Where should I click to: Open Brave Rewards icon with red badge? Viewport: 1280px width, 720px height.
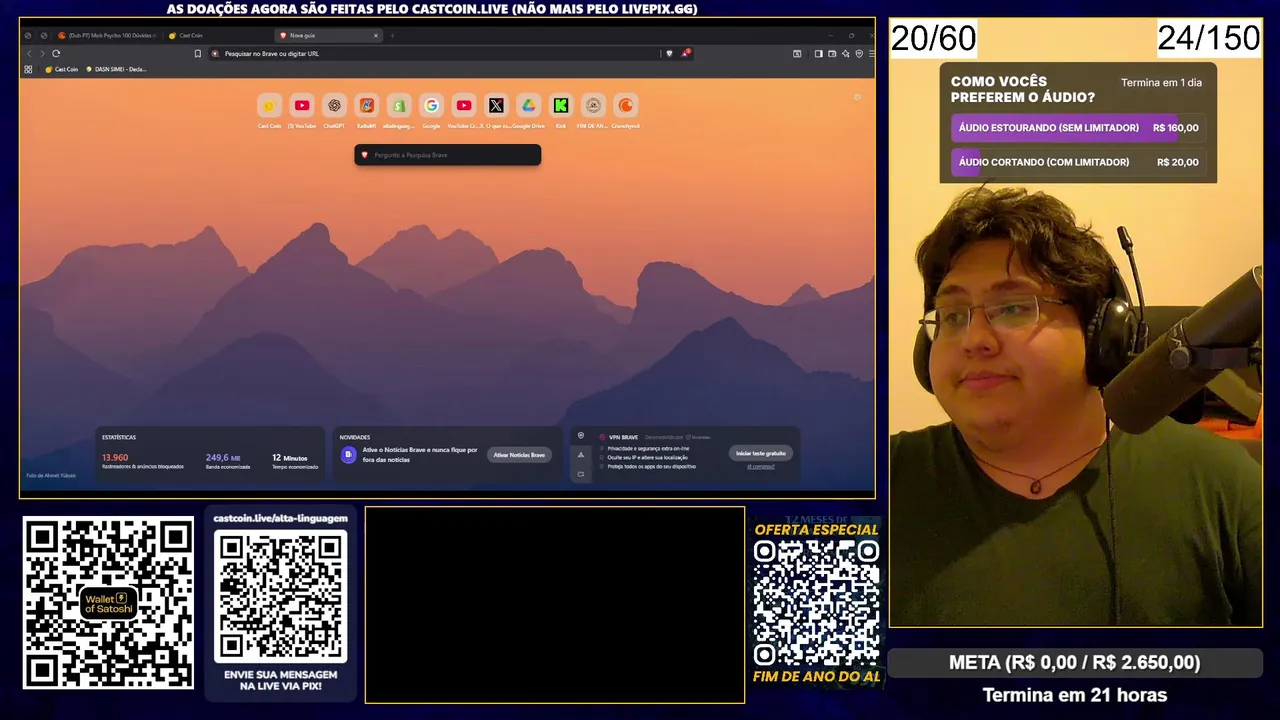(x=685, y=53)
